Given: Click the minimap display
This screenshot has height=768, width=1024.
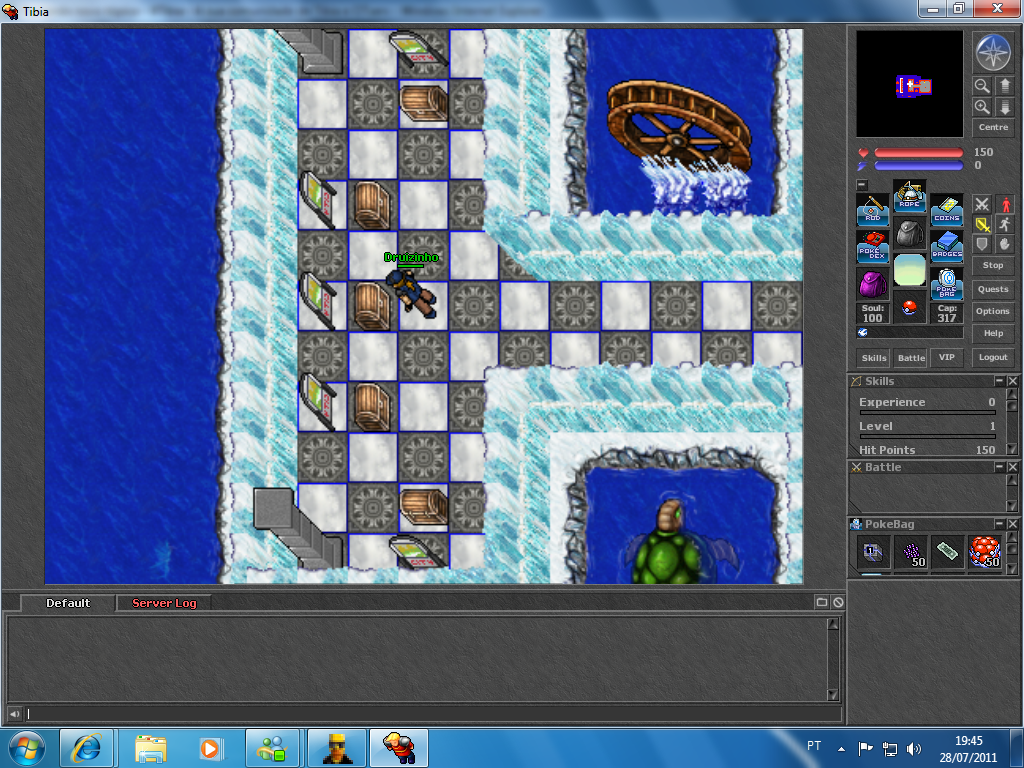Looking at the screenshot, I should click(x=909, y=84).
